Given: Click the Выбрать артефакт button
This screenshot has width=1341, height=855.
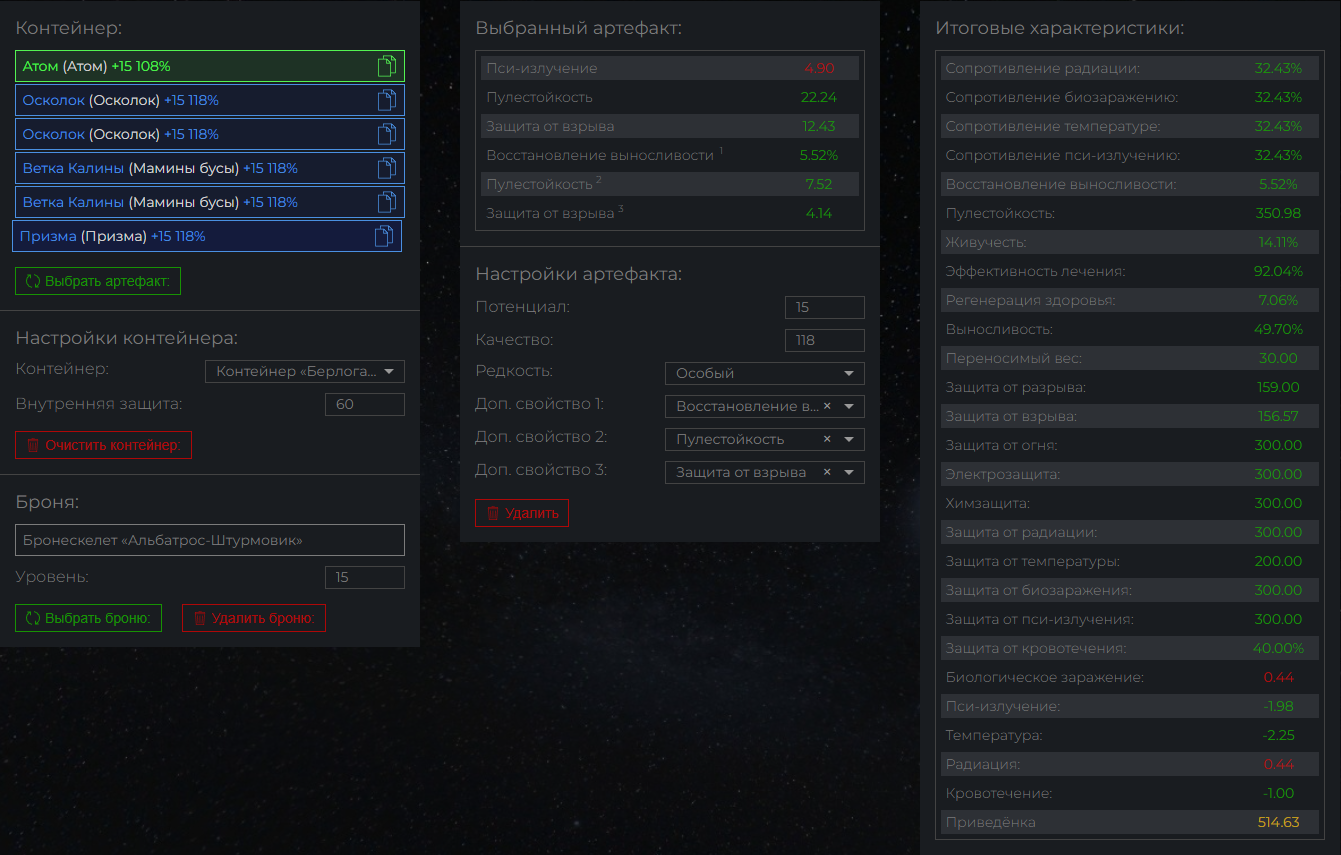Looking at the screenshot, I should click(x=98, y=281).
